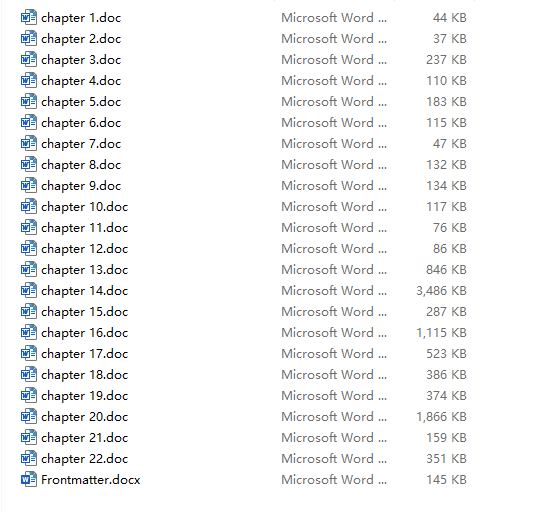This screenshot has height=513, width=552.
Task: Select the Frontmatter.docx file icon
Action: coord(29,480)
